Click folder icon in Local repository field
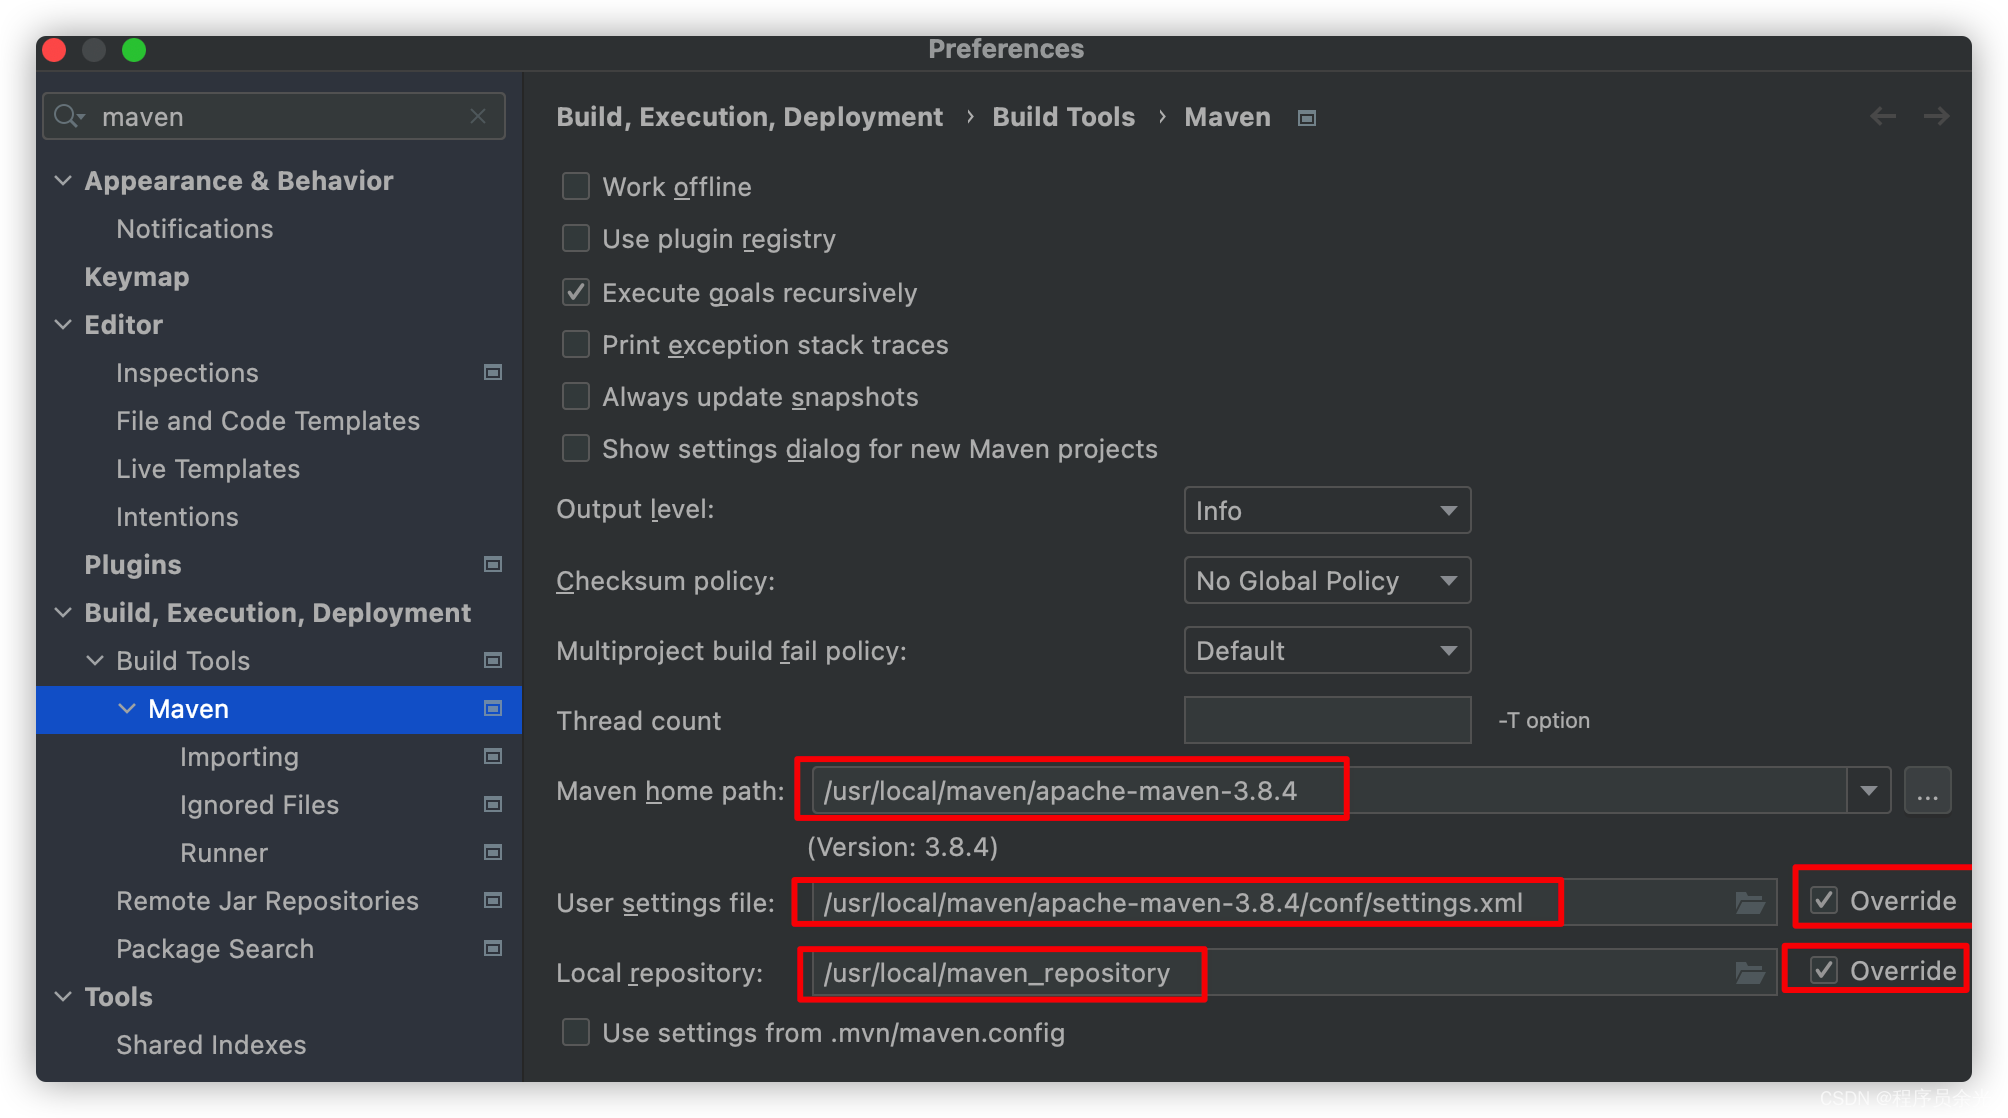The width and height of the screenshot is (2008, 1118). (x=1749, y=972)
